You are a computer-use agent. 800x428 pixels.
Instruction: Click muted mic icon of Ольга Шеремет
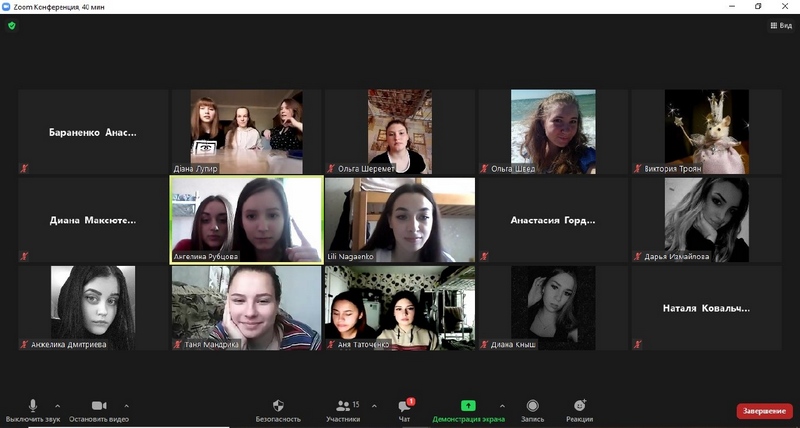point(331,168)
